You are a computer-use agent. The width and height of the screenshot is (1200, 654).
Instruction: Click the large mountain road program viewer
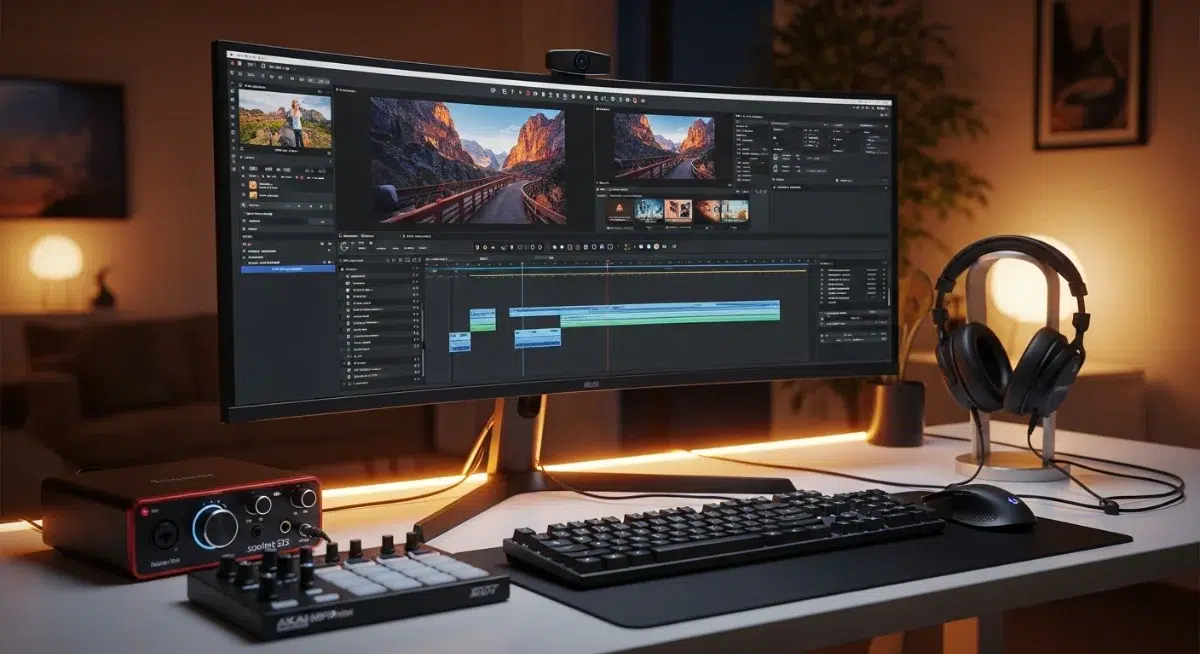[468, 161]
